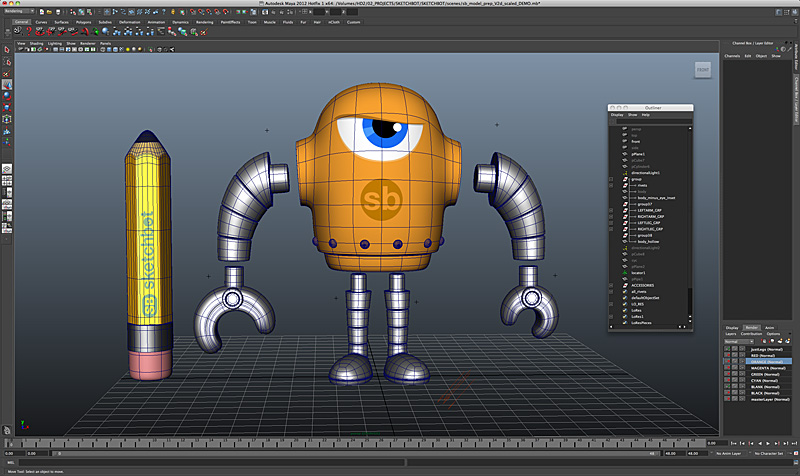800x476 pixels.
Task: Activate the Rotate tool in the toolbox
Action: tap(6, 96)
